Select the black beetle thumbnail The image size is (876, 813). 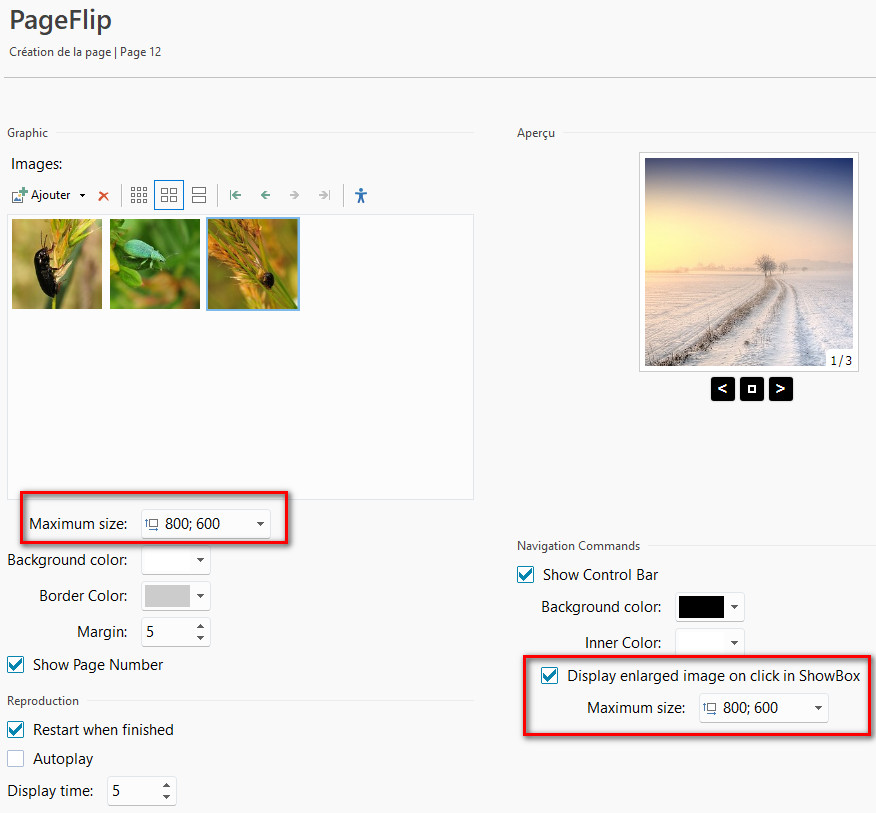click(57, 264)
